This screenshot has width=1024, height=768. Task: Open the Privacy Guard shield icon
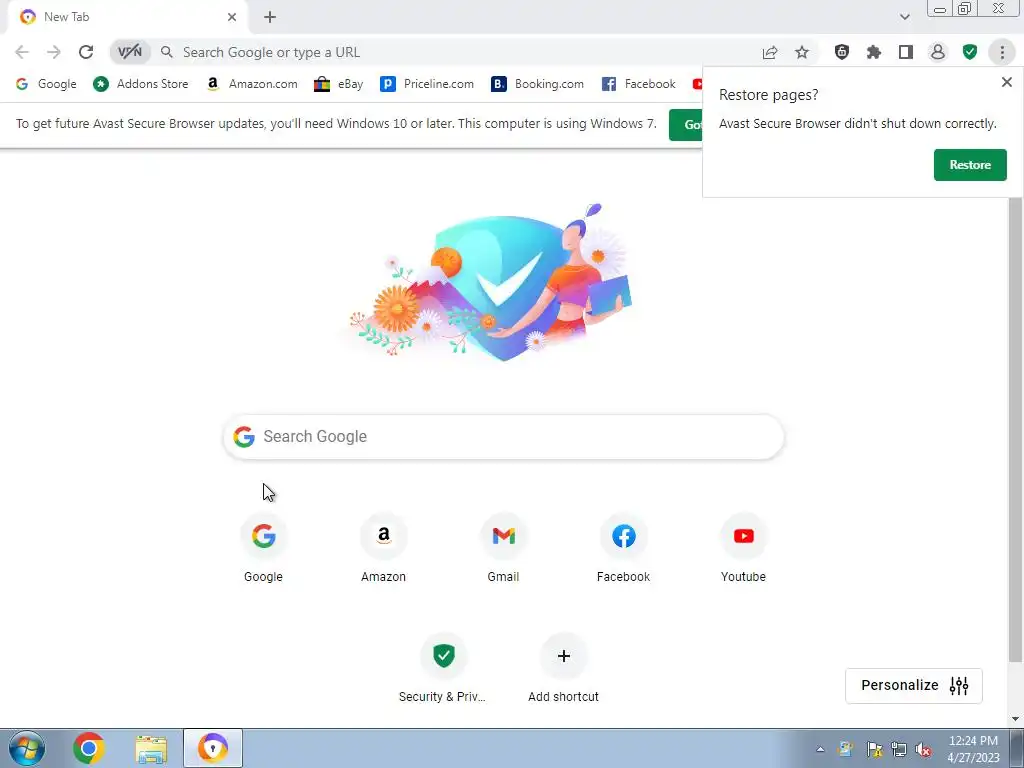click(842, 52)
